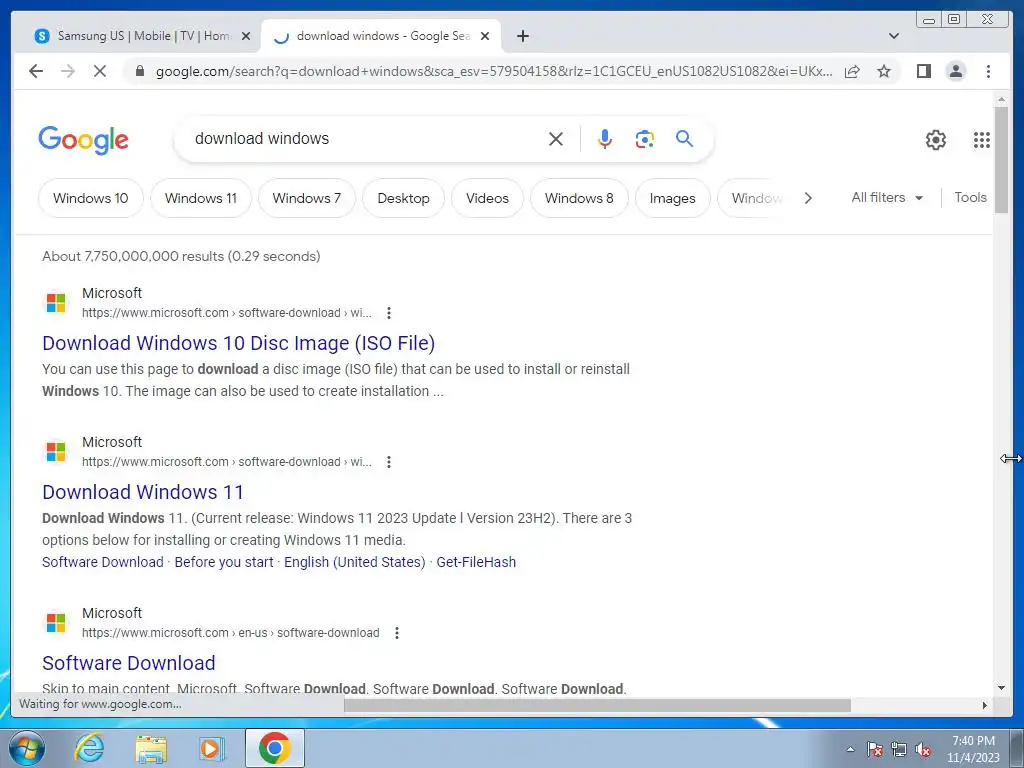Image resolution: width=1024 pixels, height=768 pixels.
Task: Clear the search box with X icon
Action: (x=556, y=138)
